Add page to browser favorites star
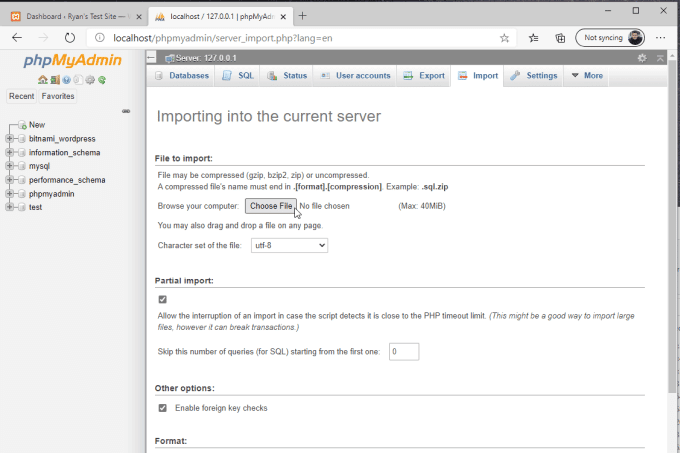 click(x=505, y=37)
